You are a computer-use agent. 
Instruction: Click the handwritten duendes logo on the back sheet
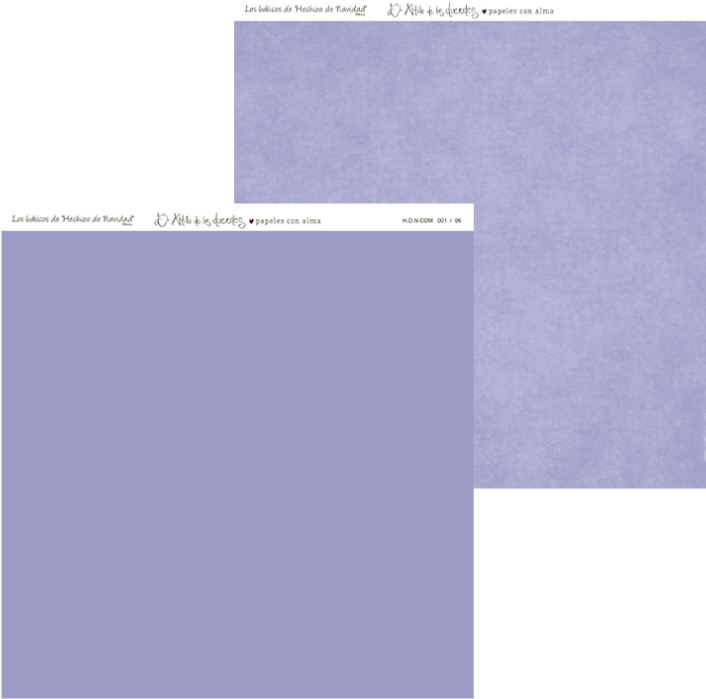coord(432,11)
